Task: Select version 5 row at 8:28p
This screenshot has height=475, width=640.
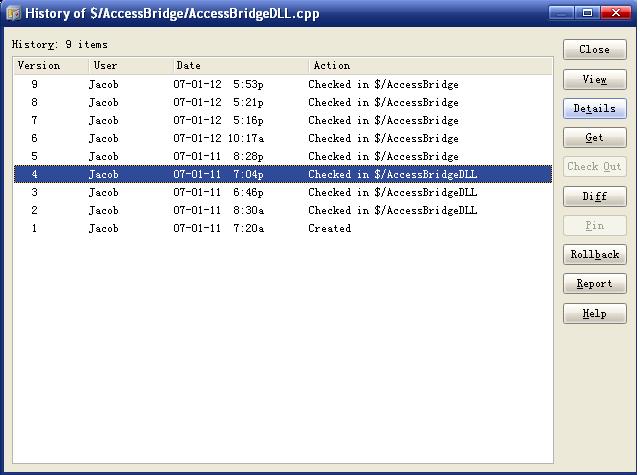Action: (283, 156)
